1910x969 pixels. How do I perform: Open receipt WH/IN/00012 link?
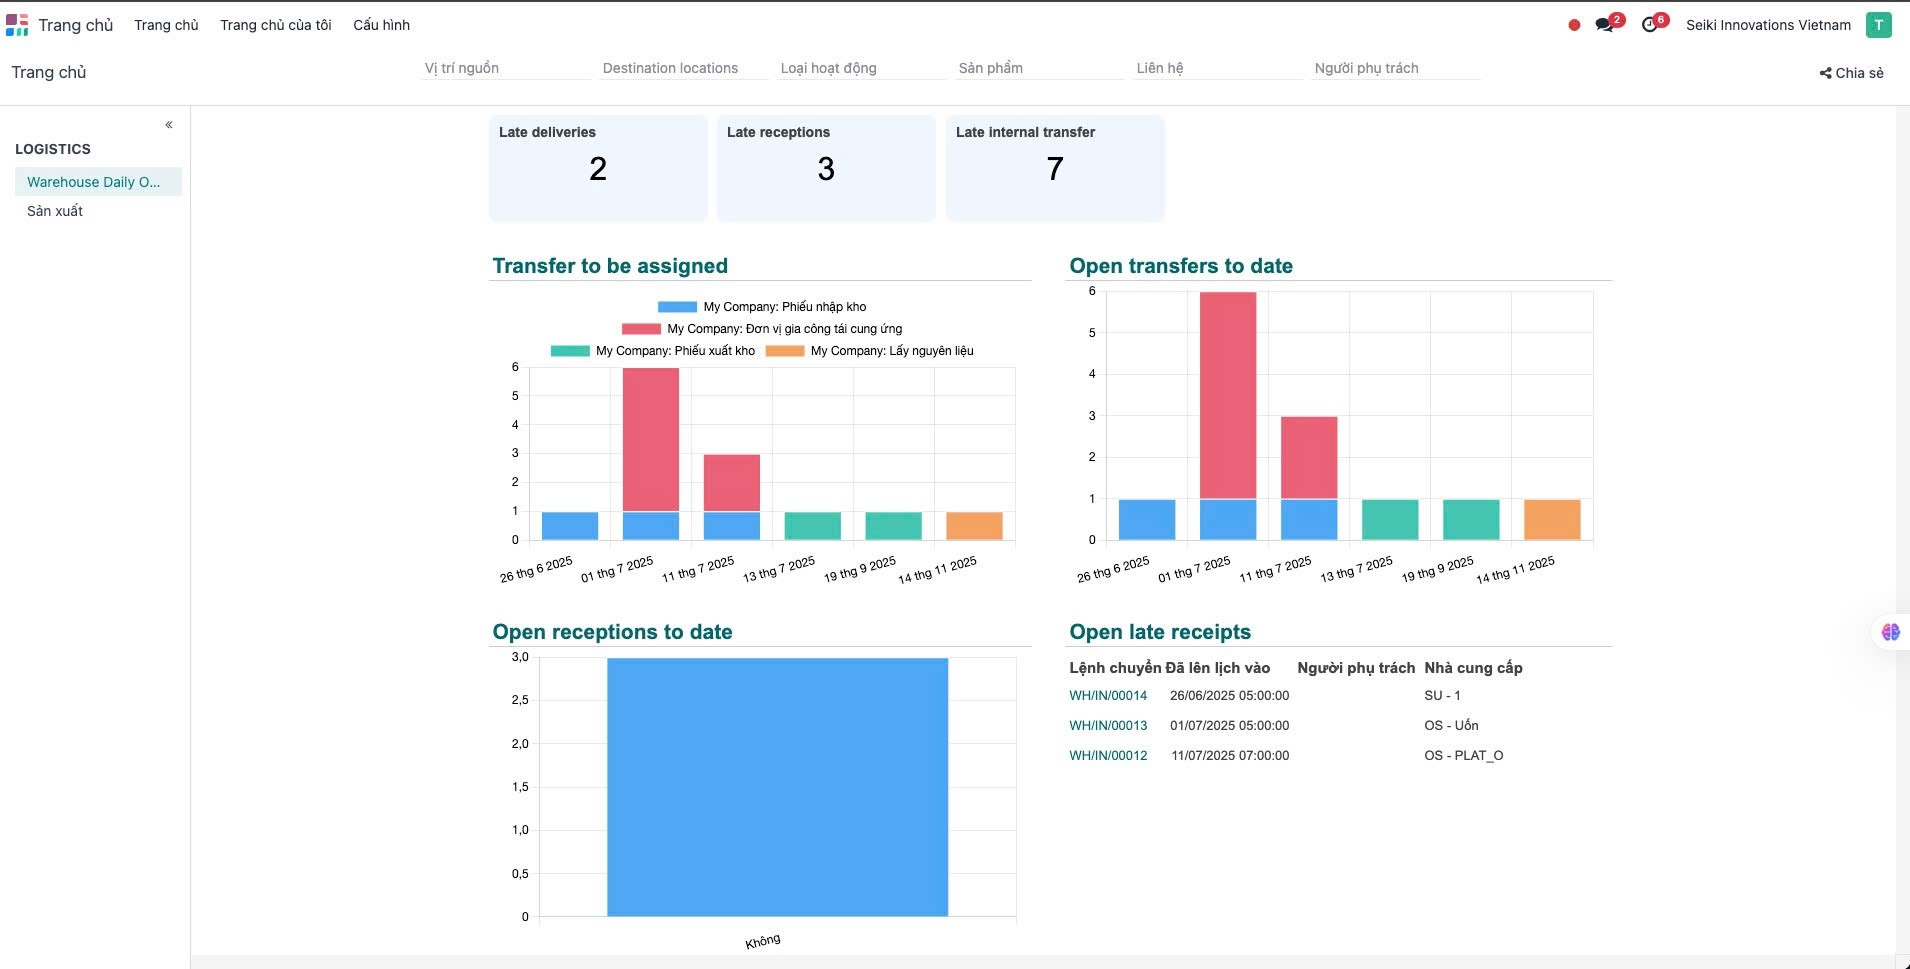(x=1108, y=755)
